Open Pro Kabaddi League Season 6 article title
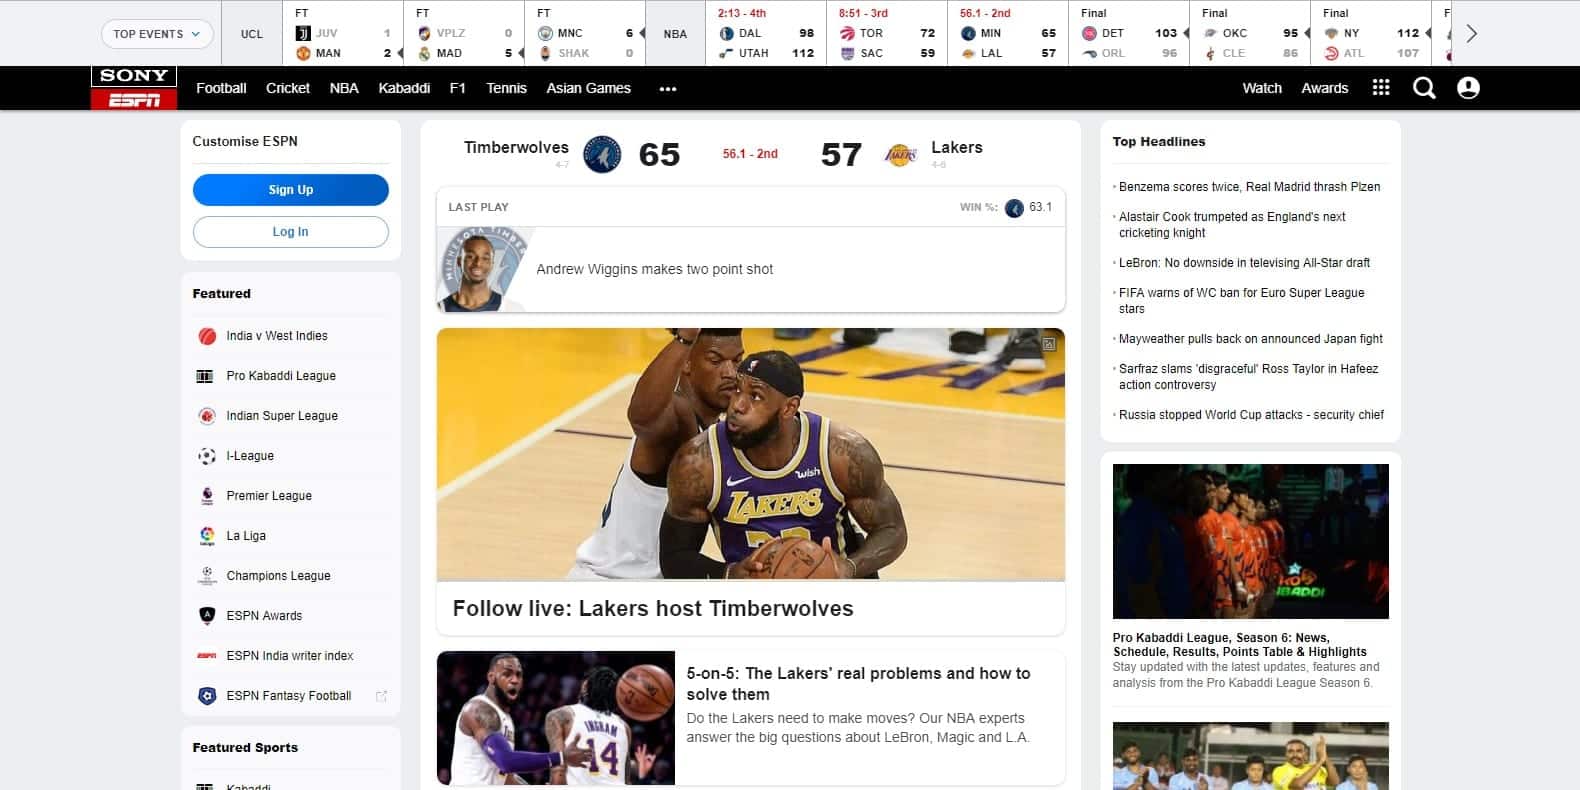This screenshot has width=1580, height=790. point(1240,645)
